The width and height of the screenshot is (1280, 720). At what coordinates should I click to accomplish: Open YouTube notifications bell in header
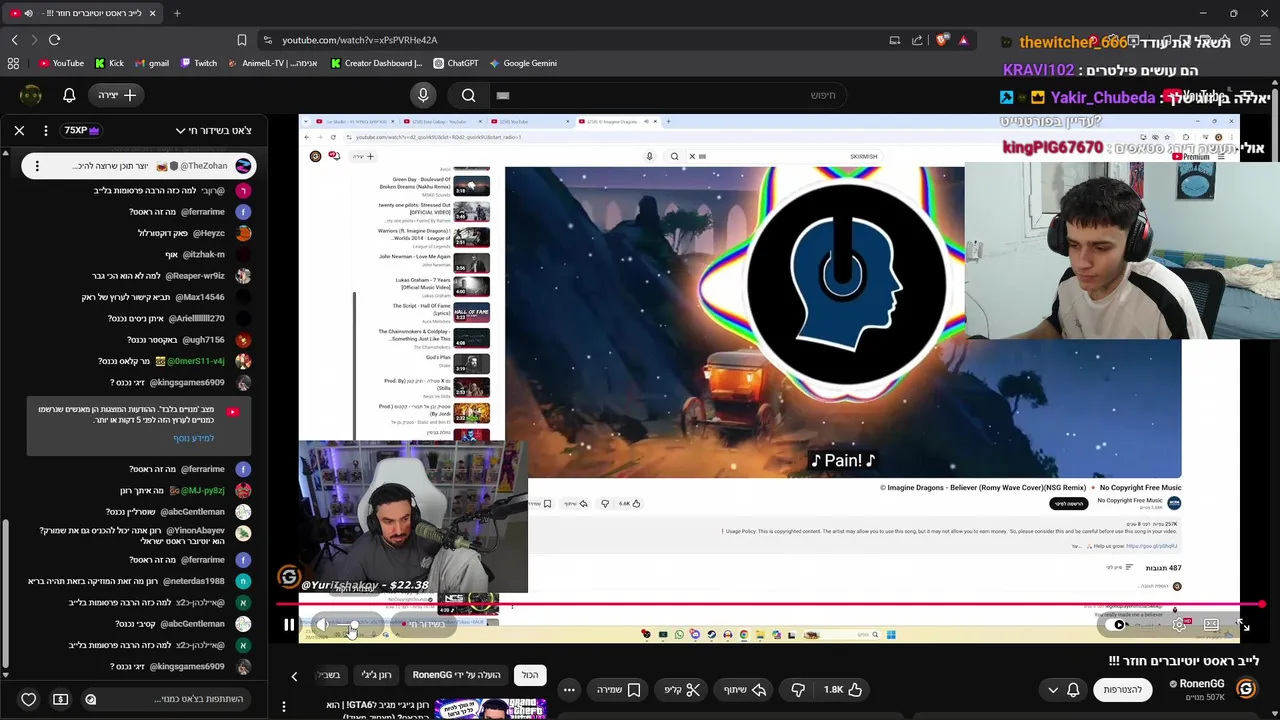pos(69,95)
